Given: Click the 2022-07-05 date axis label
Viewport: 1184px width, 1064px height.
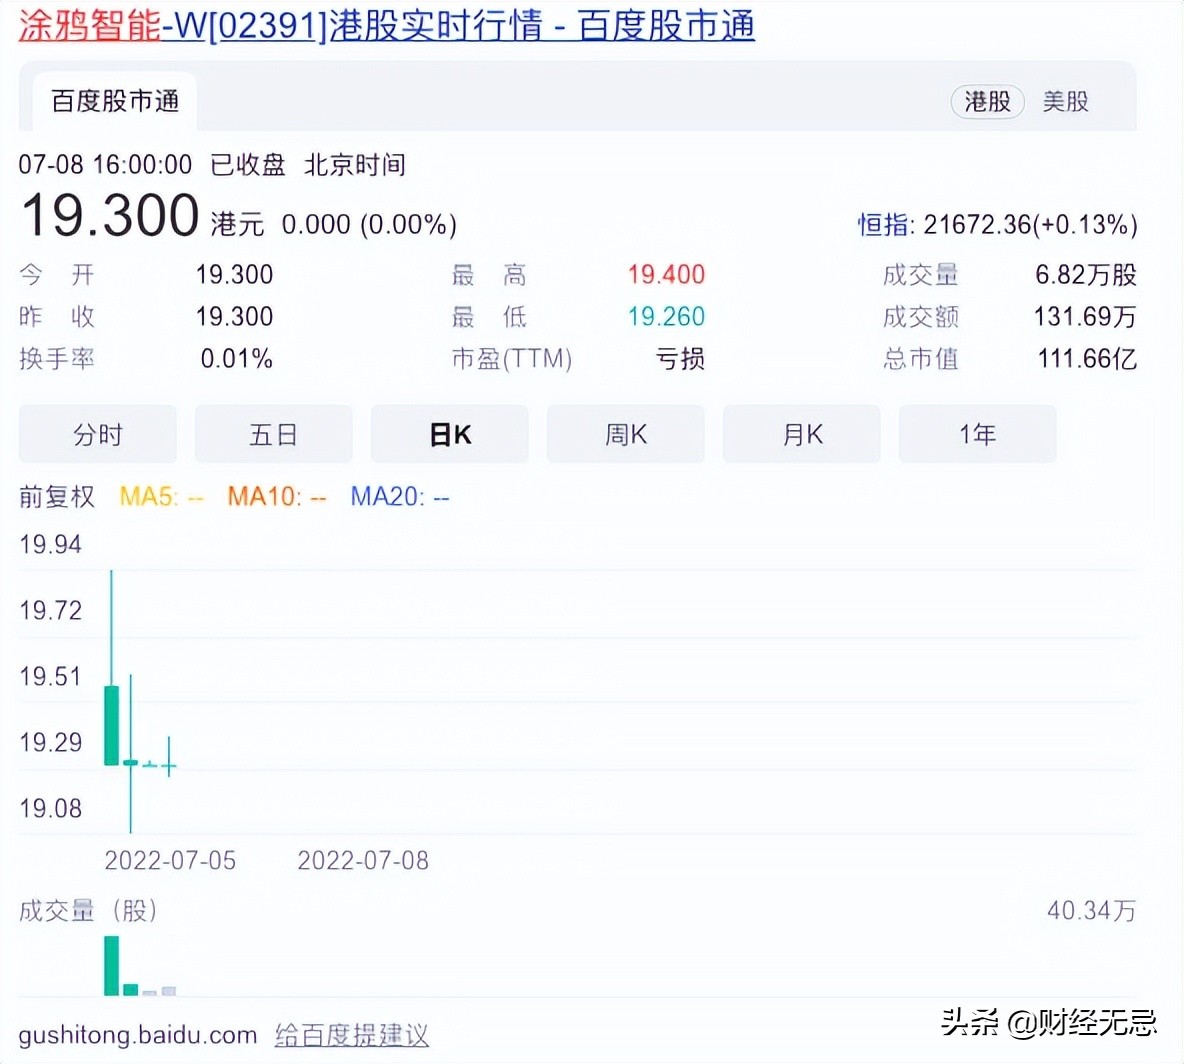Looking at the screenshot, I should (170, 860).
